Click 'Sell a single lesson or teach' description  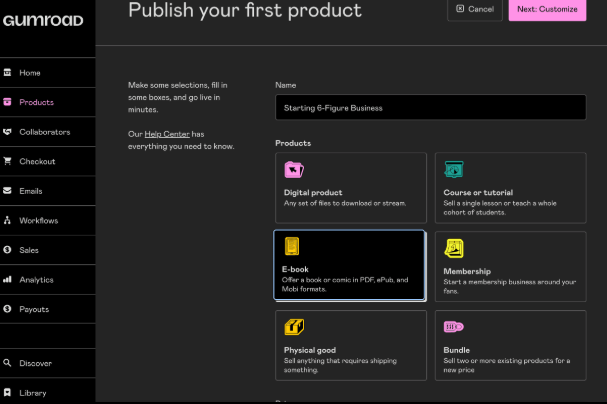coord(500,208)
